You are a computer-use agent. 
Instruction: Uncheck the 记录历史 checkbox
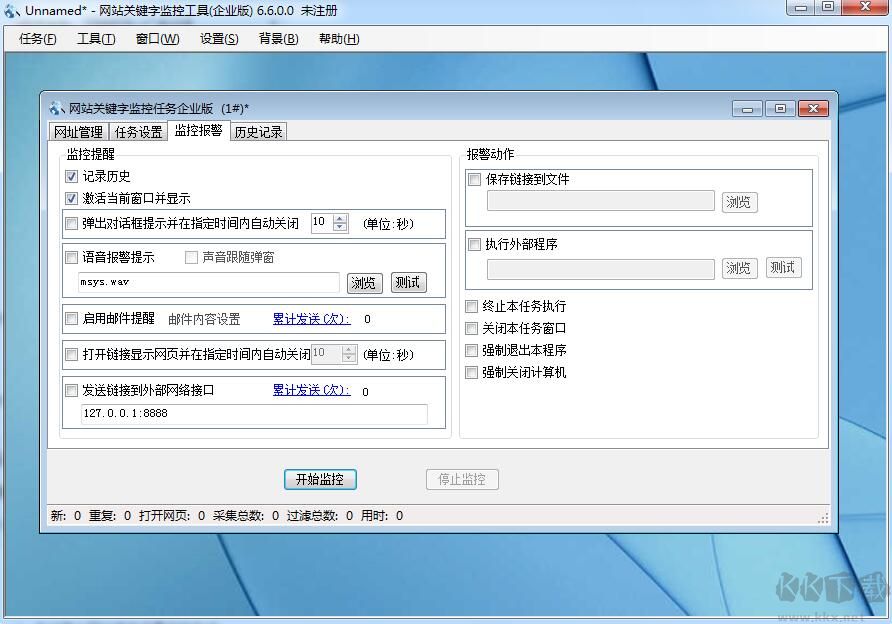[x=71, y=176]
